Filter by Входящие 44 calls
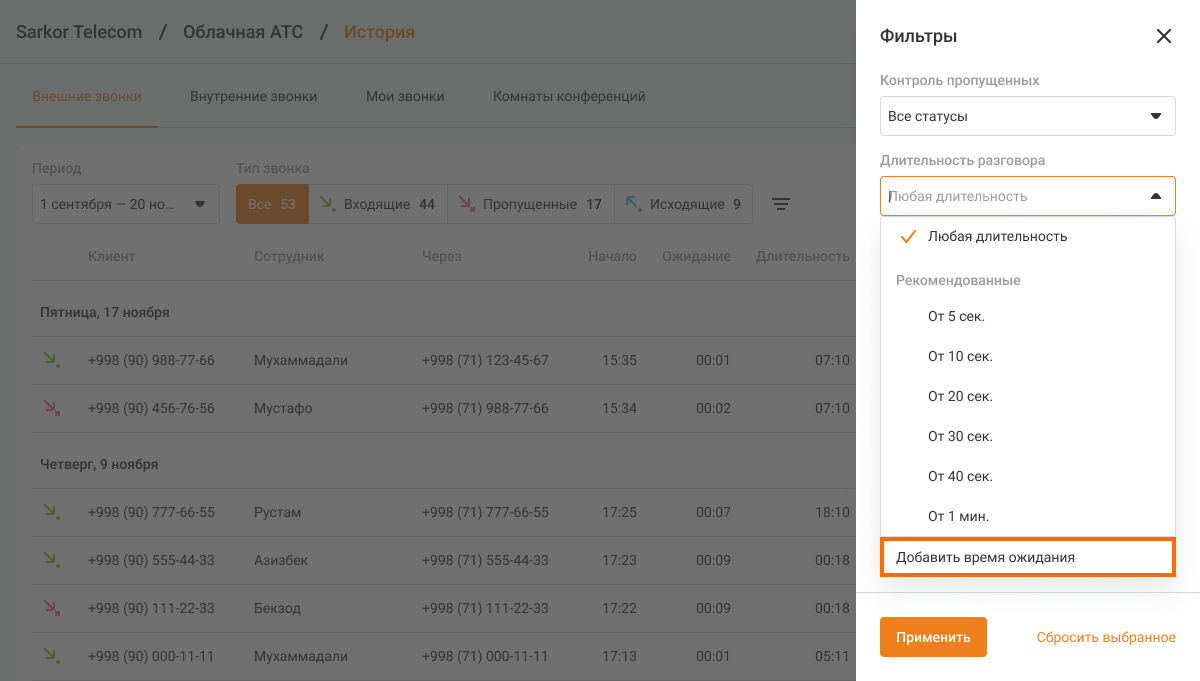 [377, 204]
